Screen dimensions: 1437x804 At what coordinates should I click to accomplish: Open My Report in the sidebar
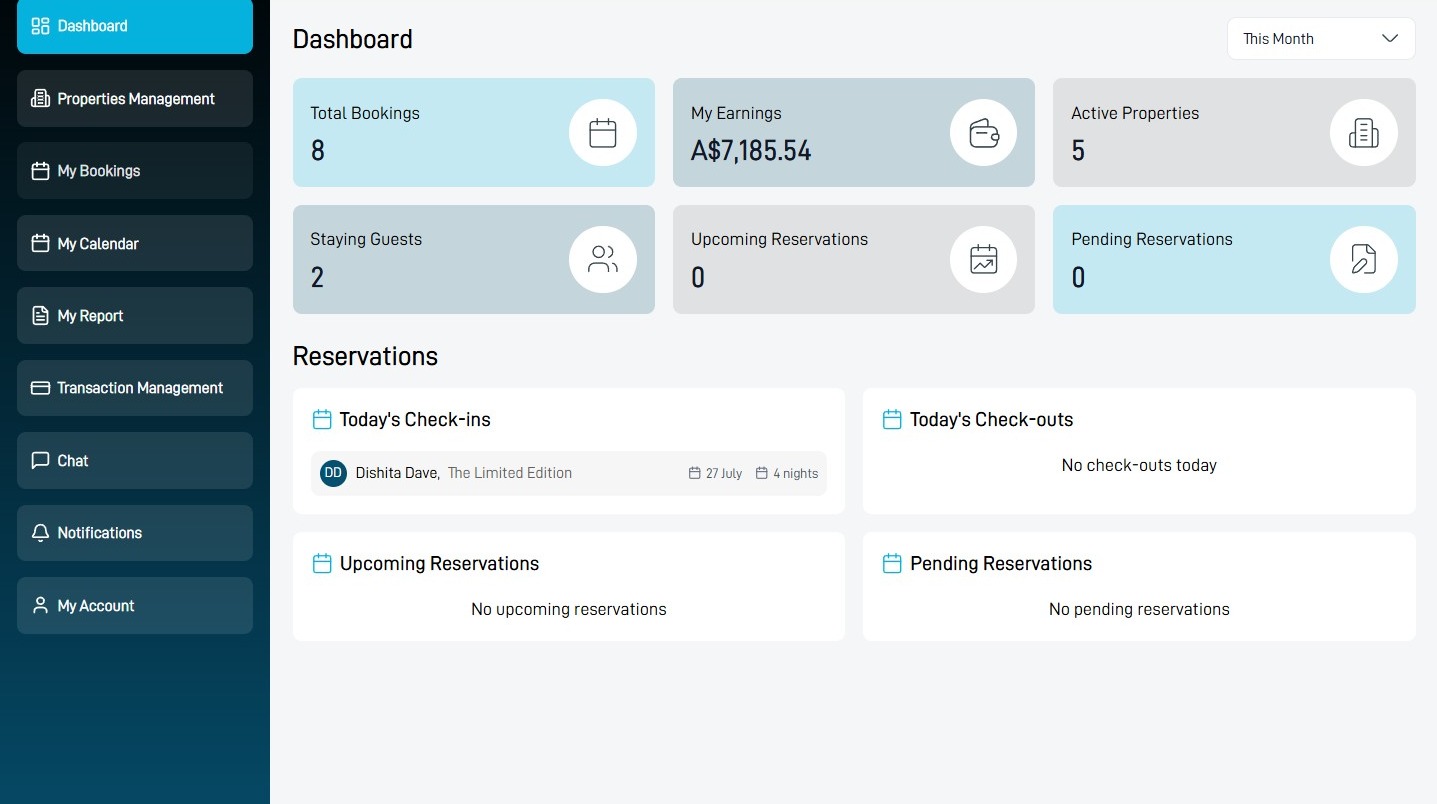pyautogui.click(x=135, y=316)
